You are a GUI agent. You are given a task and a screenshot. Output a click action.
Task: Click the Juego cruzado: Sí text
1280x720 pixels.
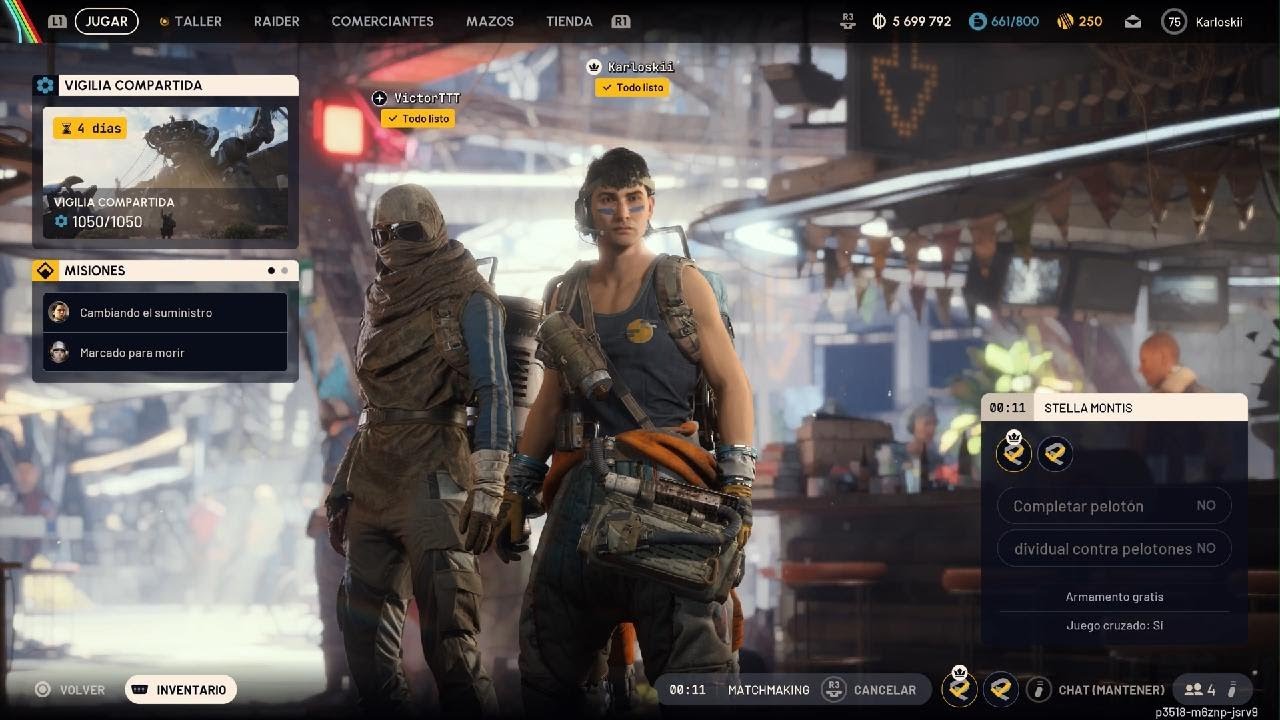click(x=1114, y=625)
